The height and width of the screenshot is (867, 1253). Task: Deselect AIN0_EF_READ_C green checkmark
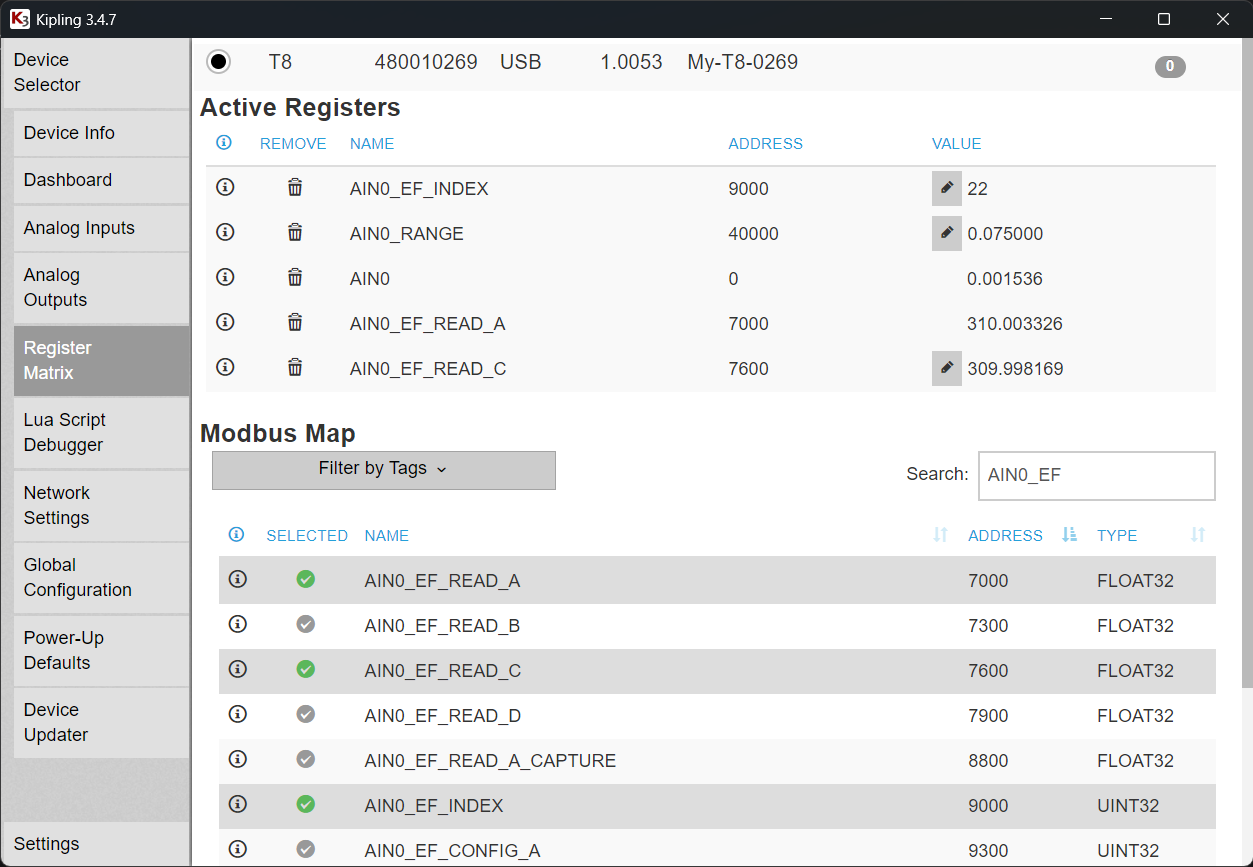306,669
